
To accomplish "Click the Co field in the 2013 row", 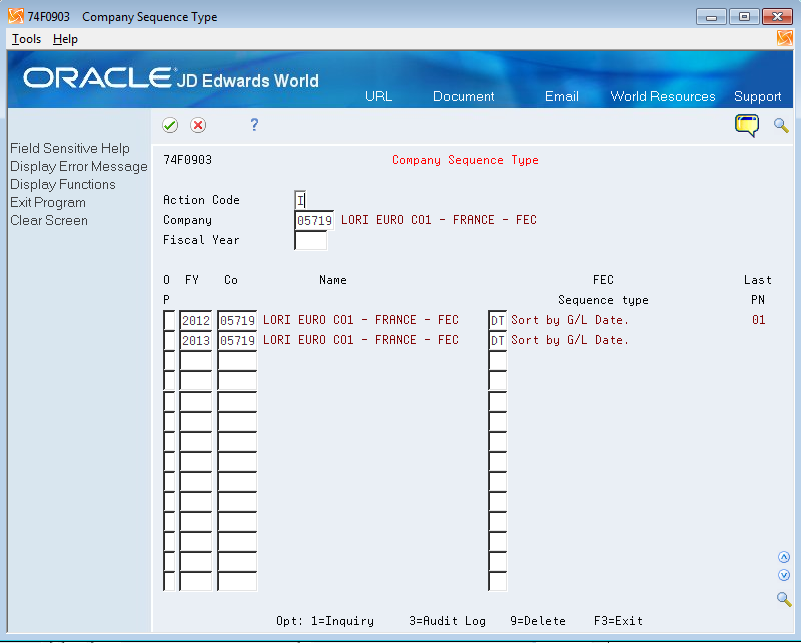I will pyautogui.click(x=237, y=340).
